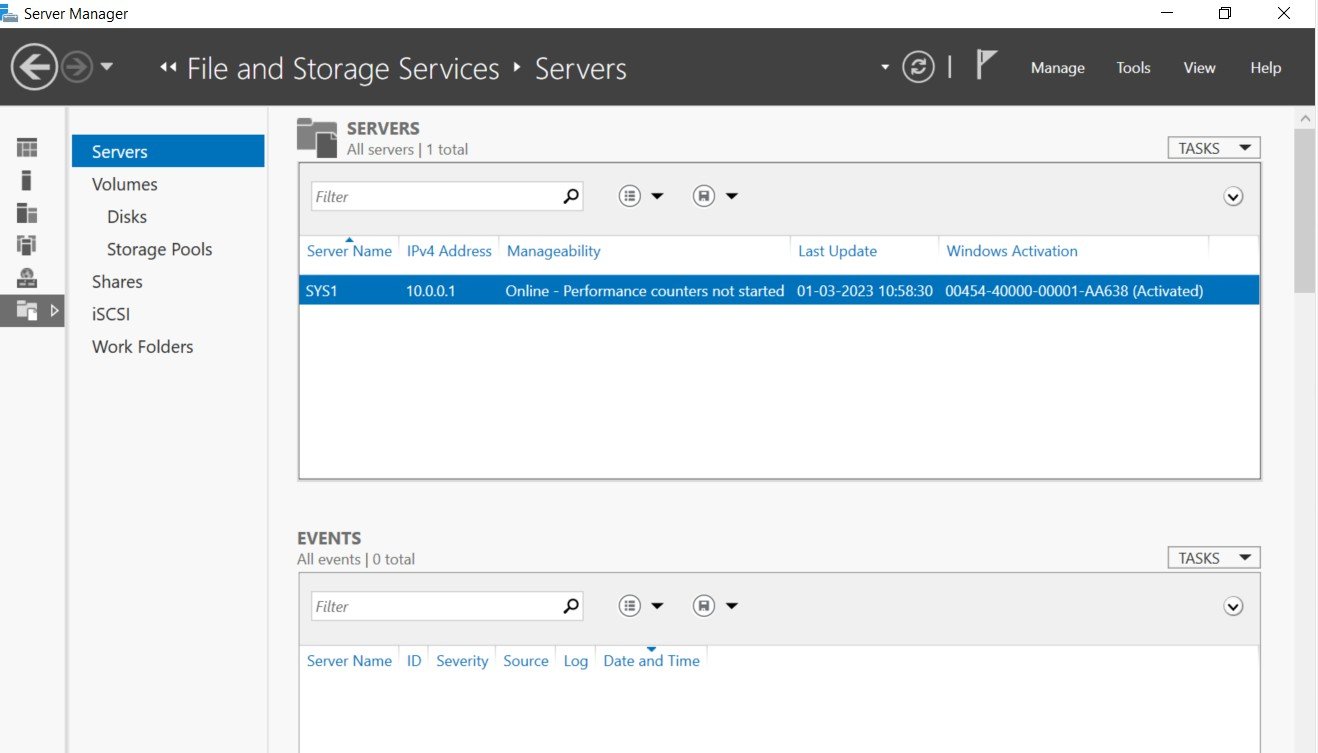Click search magnifier in Servers filter
Viewport: 1318px width, 753px height.
(571, 196)
